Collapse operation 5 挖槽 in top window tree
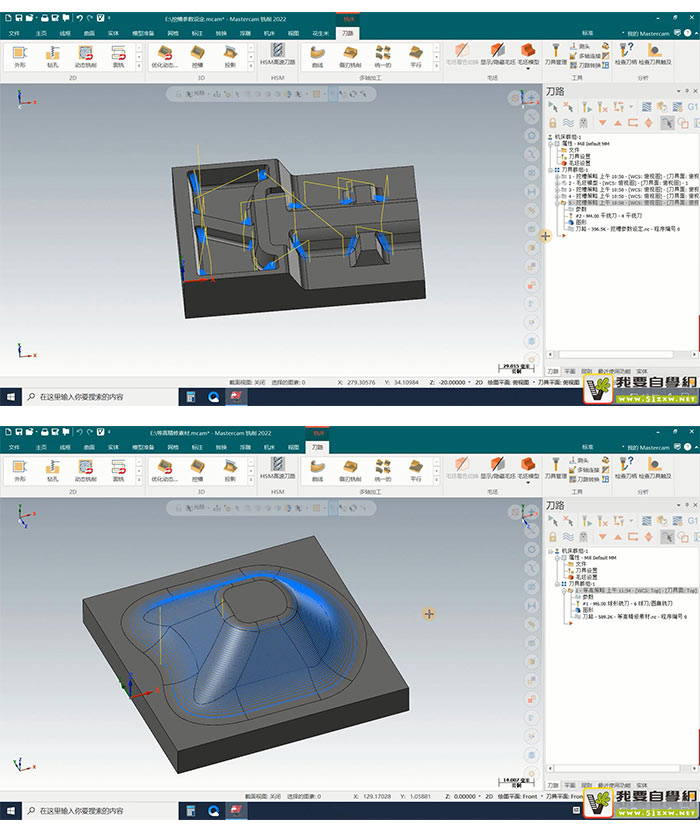Image resolution: width=700 pixels, height=829 pixels. click(x=557, y=202)
